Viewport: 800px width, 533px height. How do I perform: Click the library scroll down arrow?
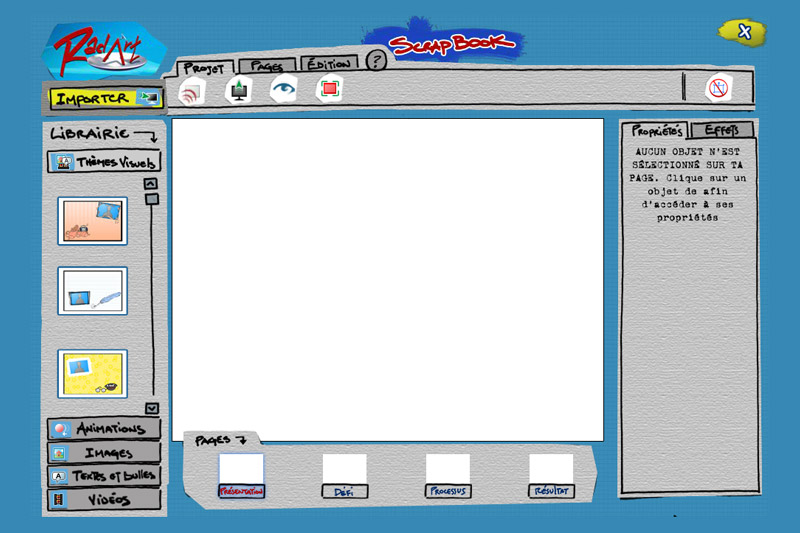(152, 408)
